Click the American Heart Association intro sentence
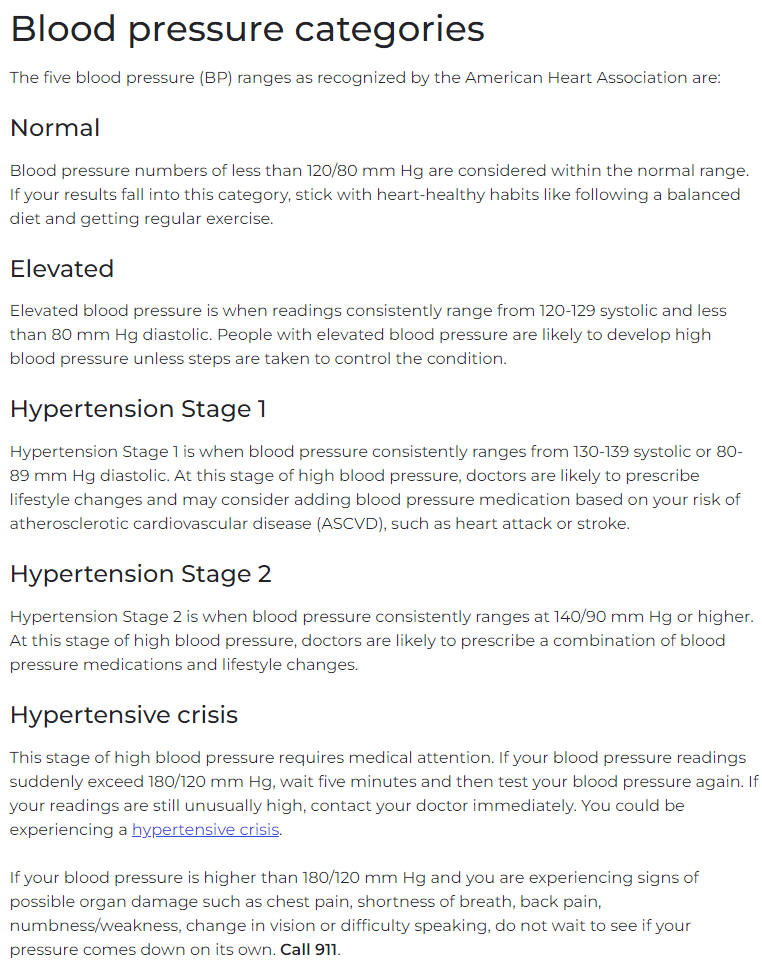The width and height of the screenshot is (762, 965). tap(365, 78)
